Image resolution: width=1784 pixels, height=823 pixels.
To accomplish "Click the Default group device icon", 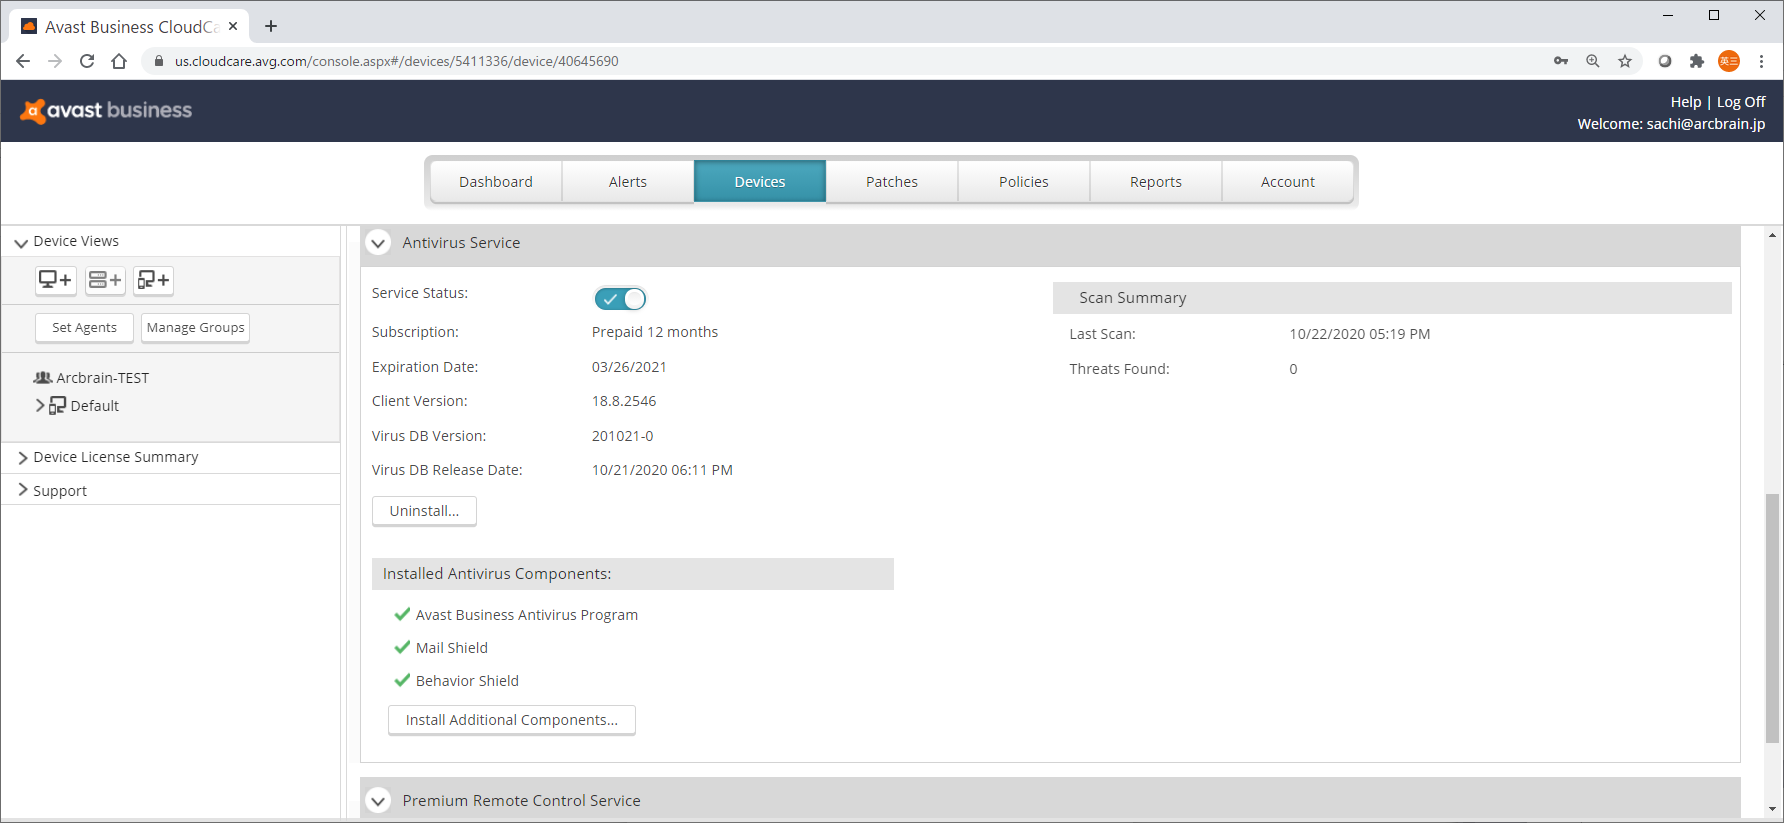I will coord(58,405).
